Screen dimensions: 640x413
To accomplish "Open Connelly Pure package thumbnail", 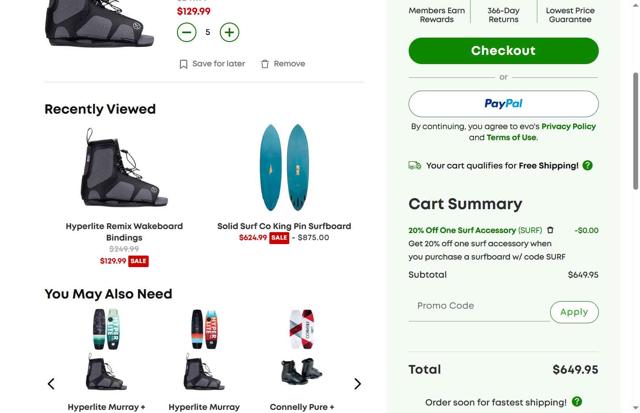I will [301, 348].
